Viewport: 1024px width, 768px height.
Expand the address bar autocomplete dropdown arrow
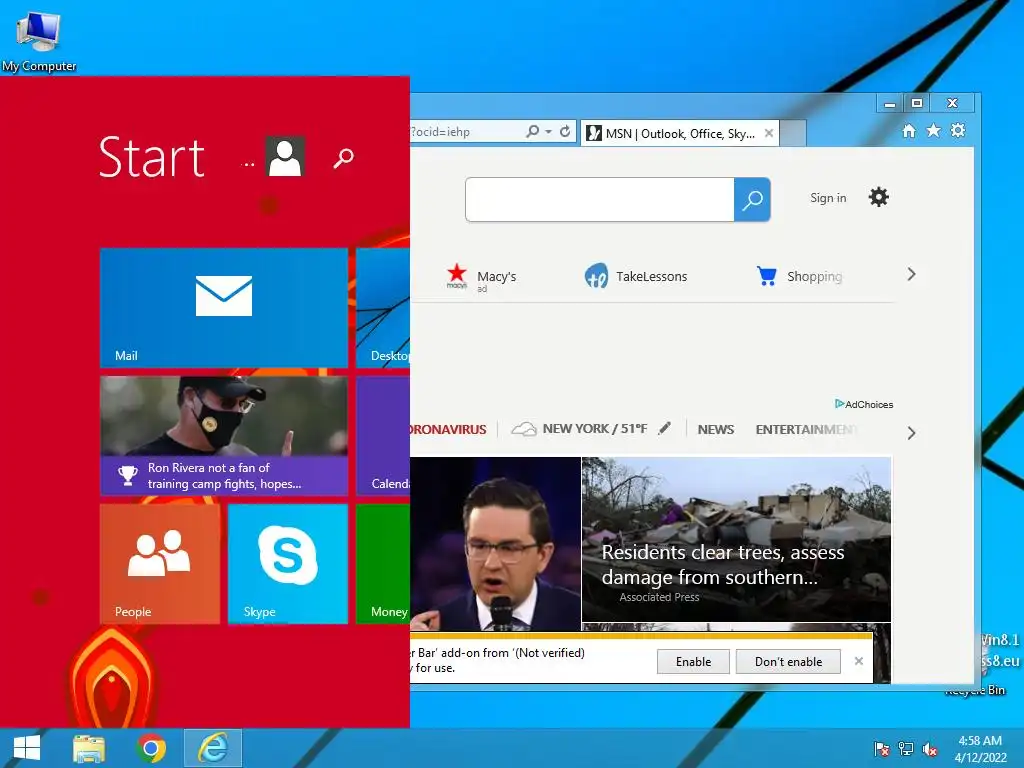[x=549, y=132]
